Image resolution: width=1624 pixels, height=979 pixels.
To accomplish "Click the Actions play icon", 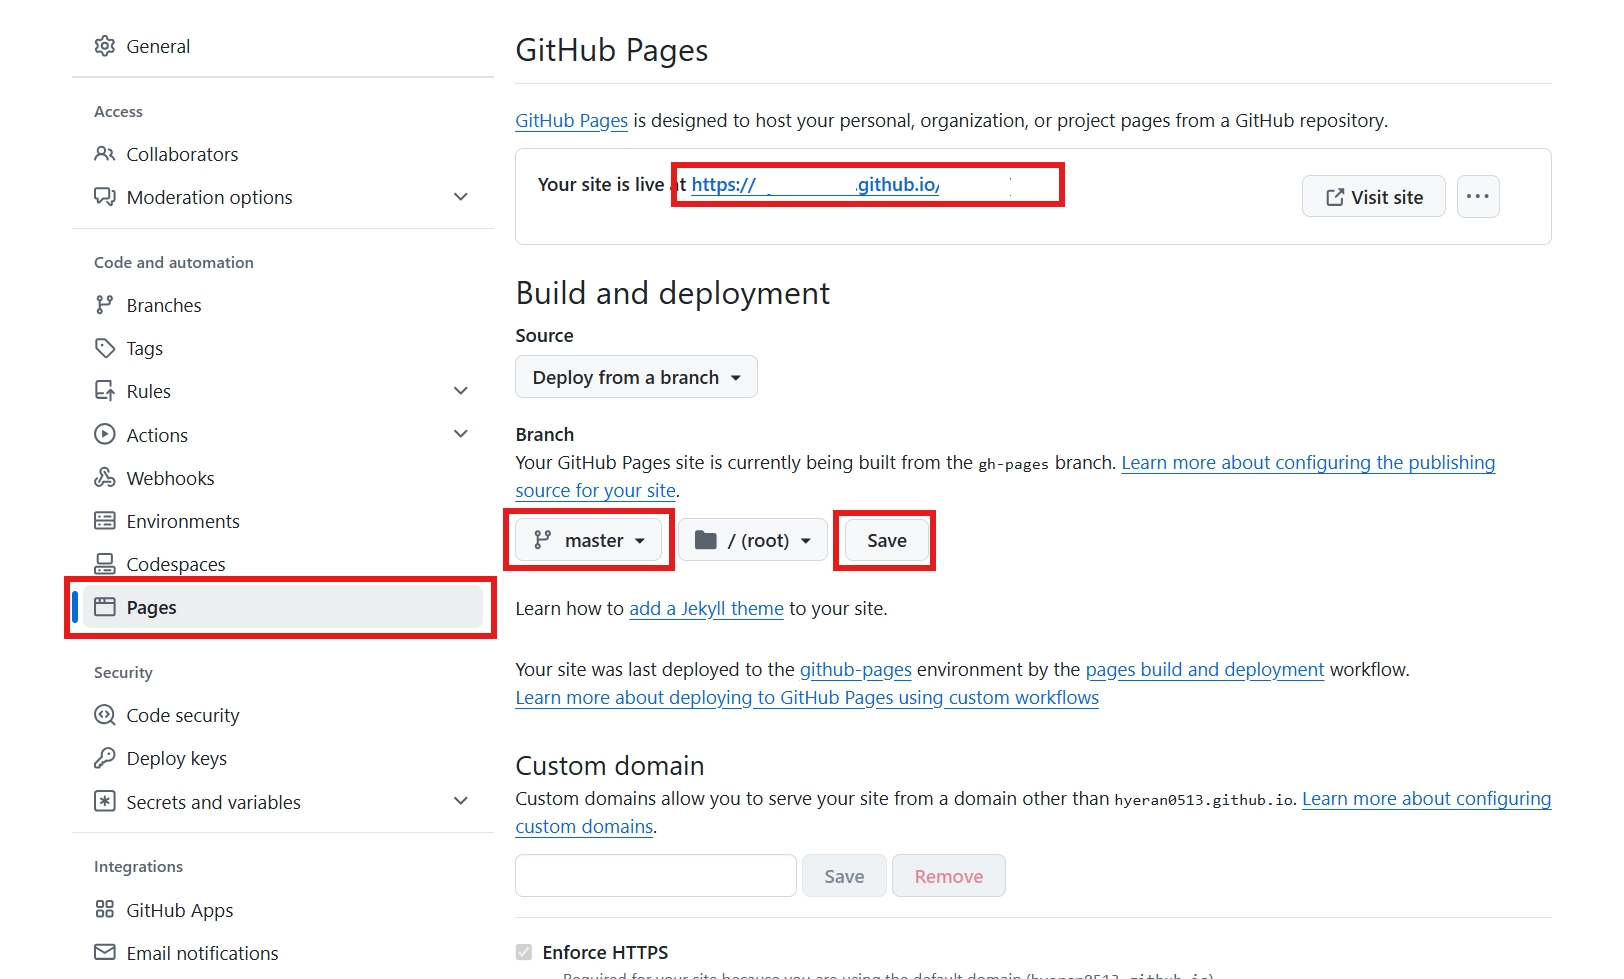I will point(105,434).
